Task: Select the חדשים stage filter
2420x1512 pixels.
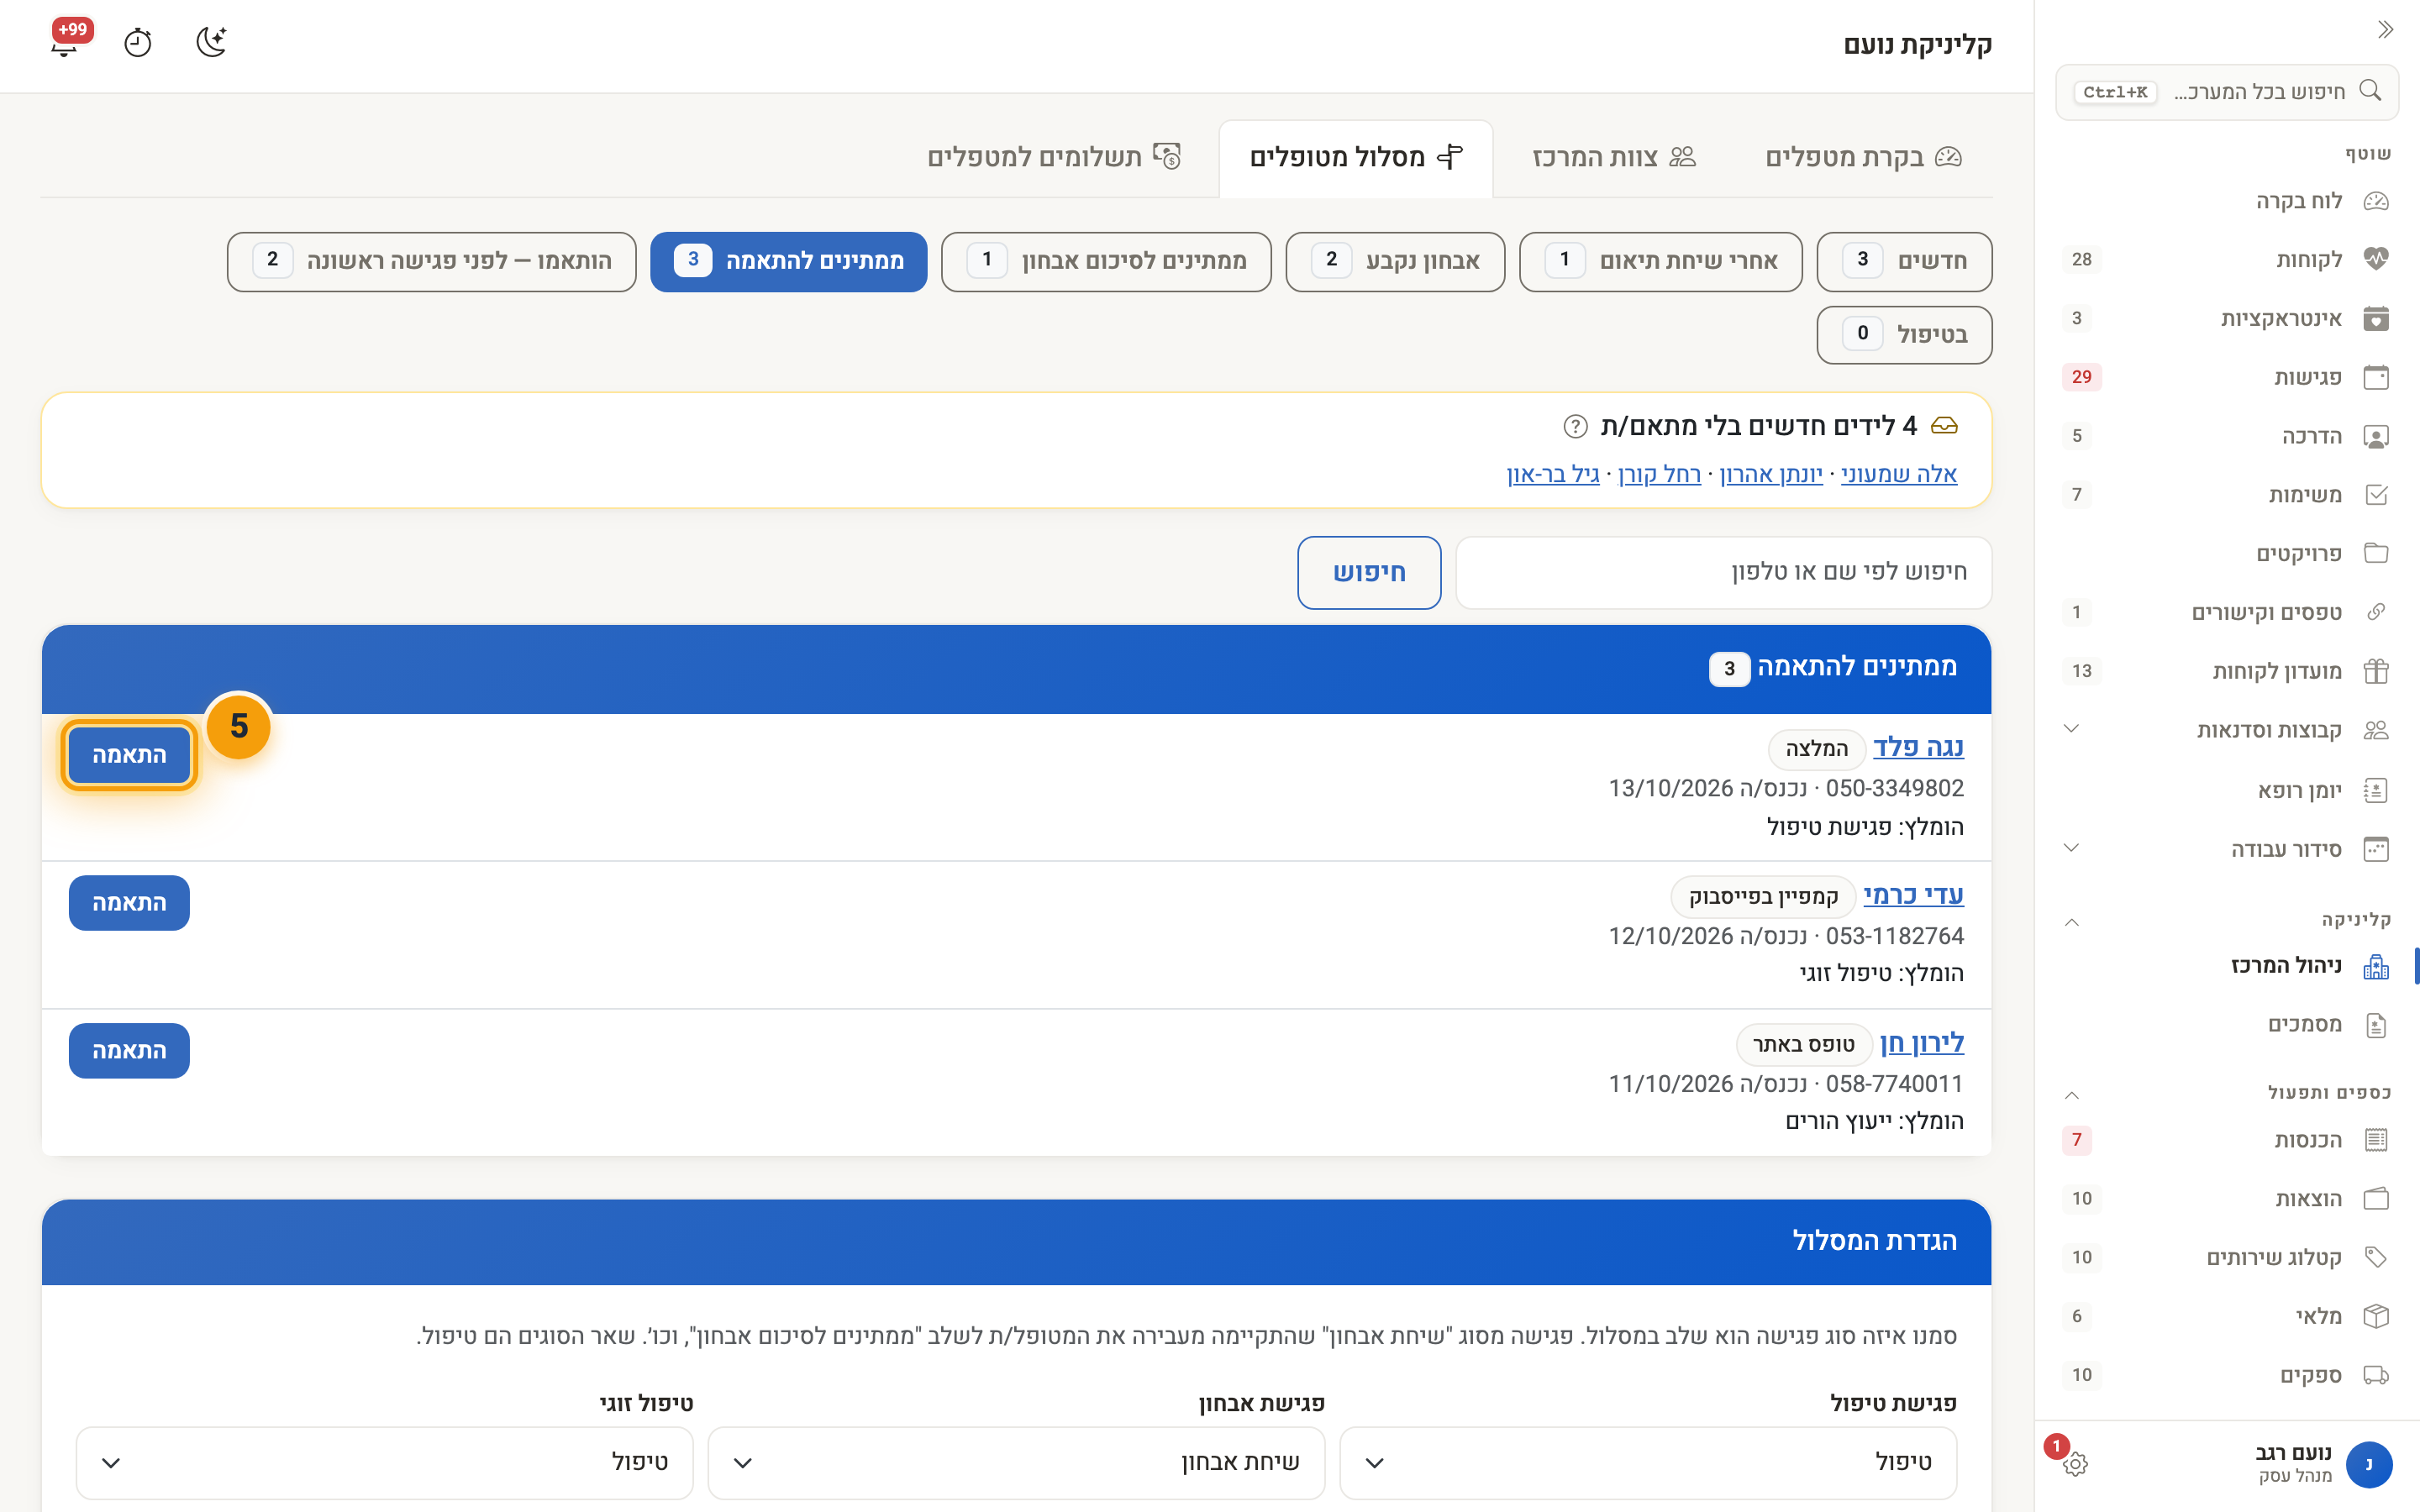Action: click(x=1904, y=261)
